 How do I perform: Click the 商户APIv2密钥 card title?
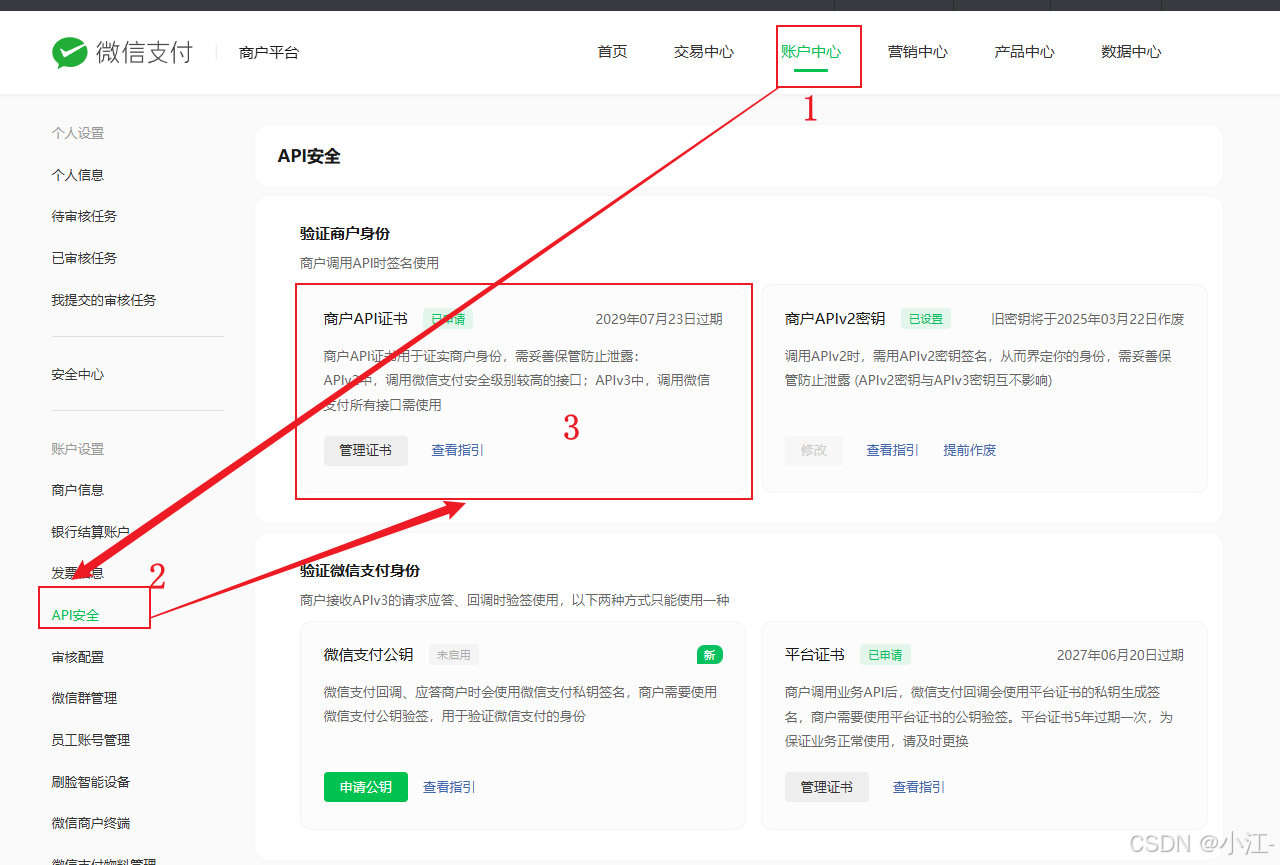point(835,319)
